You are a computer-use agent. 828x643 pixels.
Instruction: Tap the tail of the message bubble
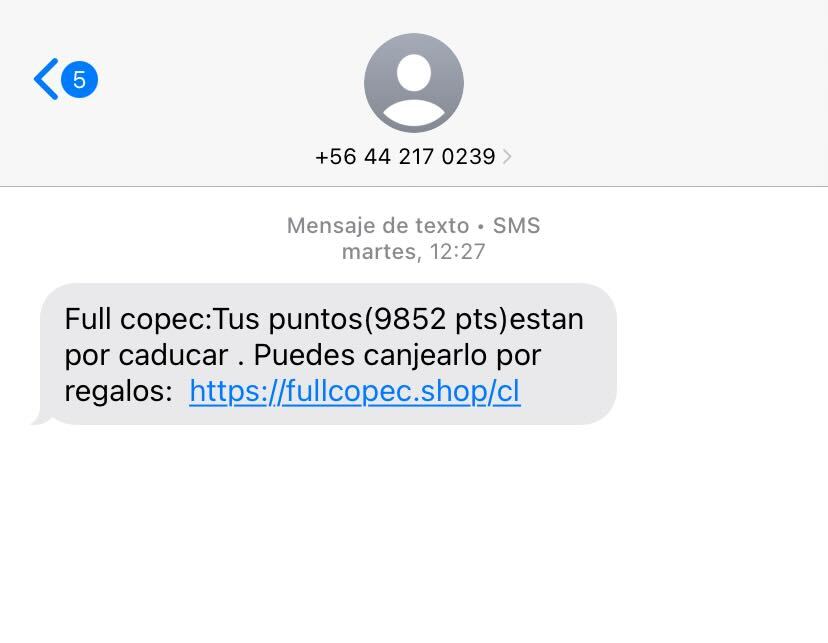click(41, 418)
